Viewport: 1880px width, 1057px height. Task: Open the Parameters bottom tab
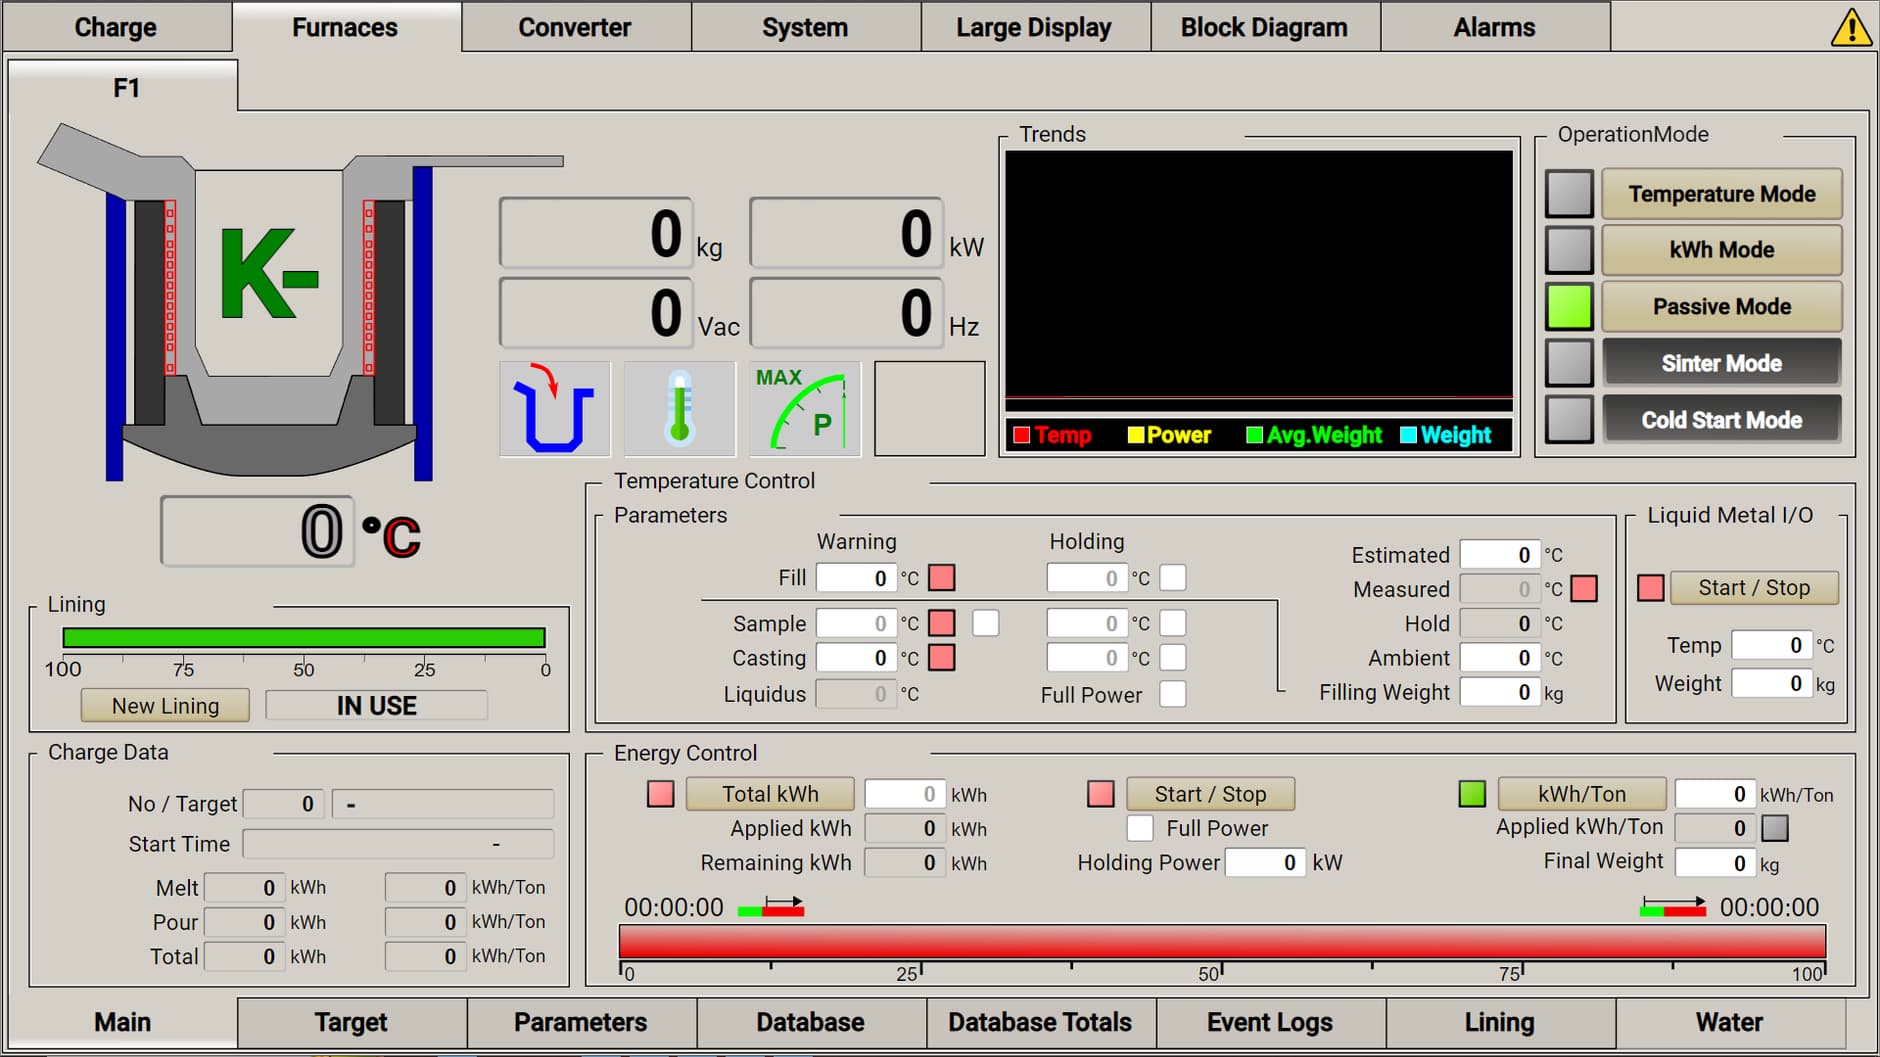click(581, 1022)
